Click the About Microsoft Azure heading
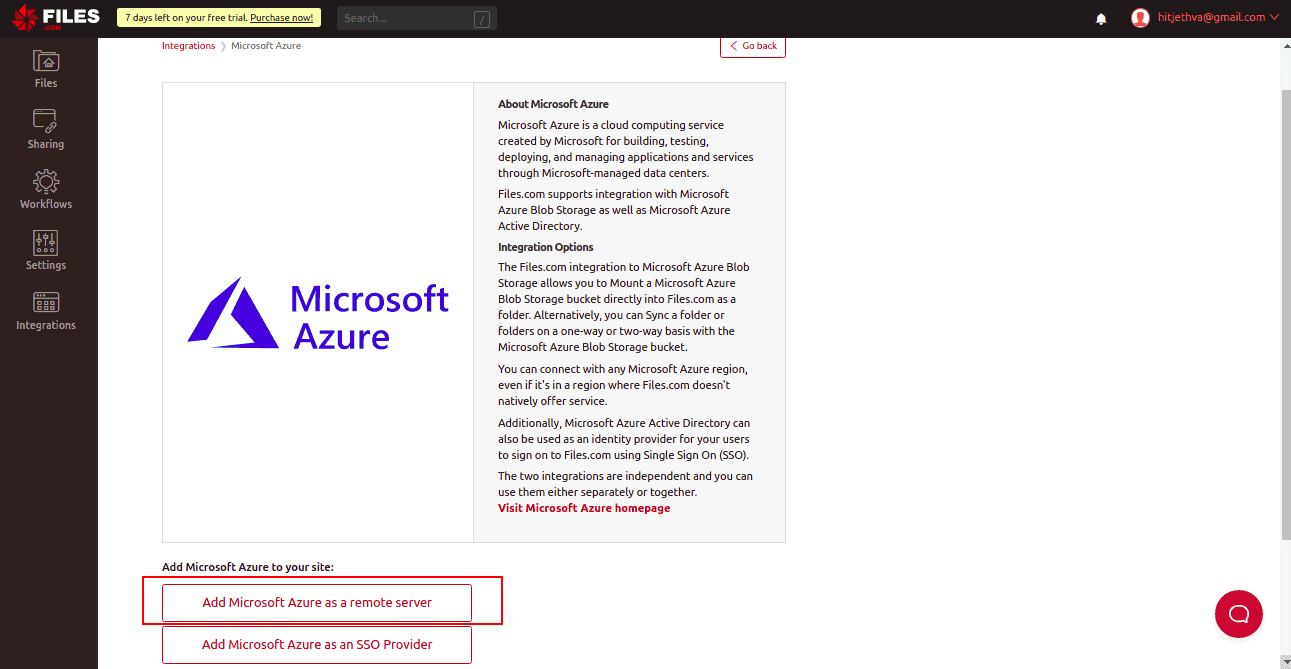The image size is (1291, 669). [x=553, y=104]
